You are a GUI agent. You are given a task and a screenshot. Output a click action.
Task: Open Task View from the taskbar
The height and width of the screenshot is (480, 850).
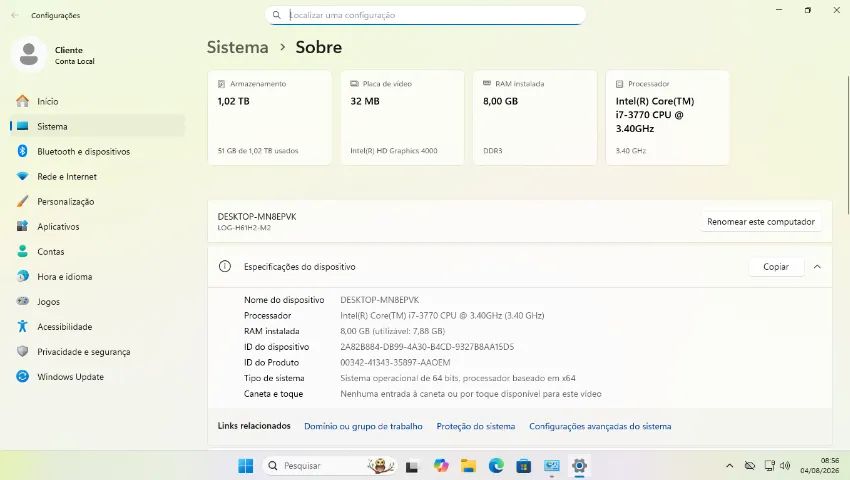412,465
